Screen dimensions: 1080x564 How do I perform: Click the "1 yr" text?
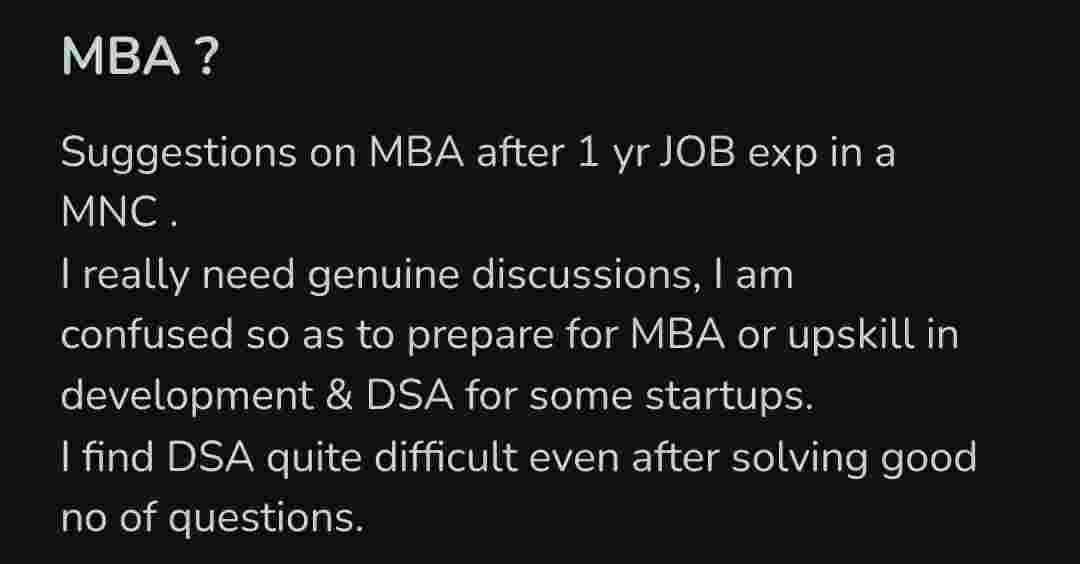click(610, 155)
